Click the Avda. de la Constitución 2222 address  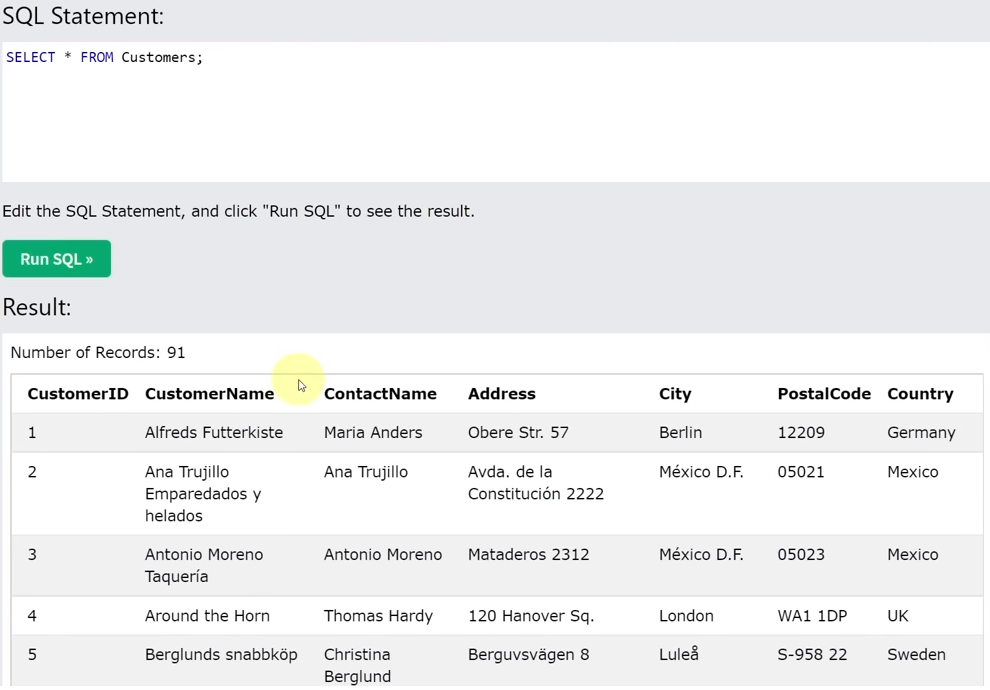(536, 483)
